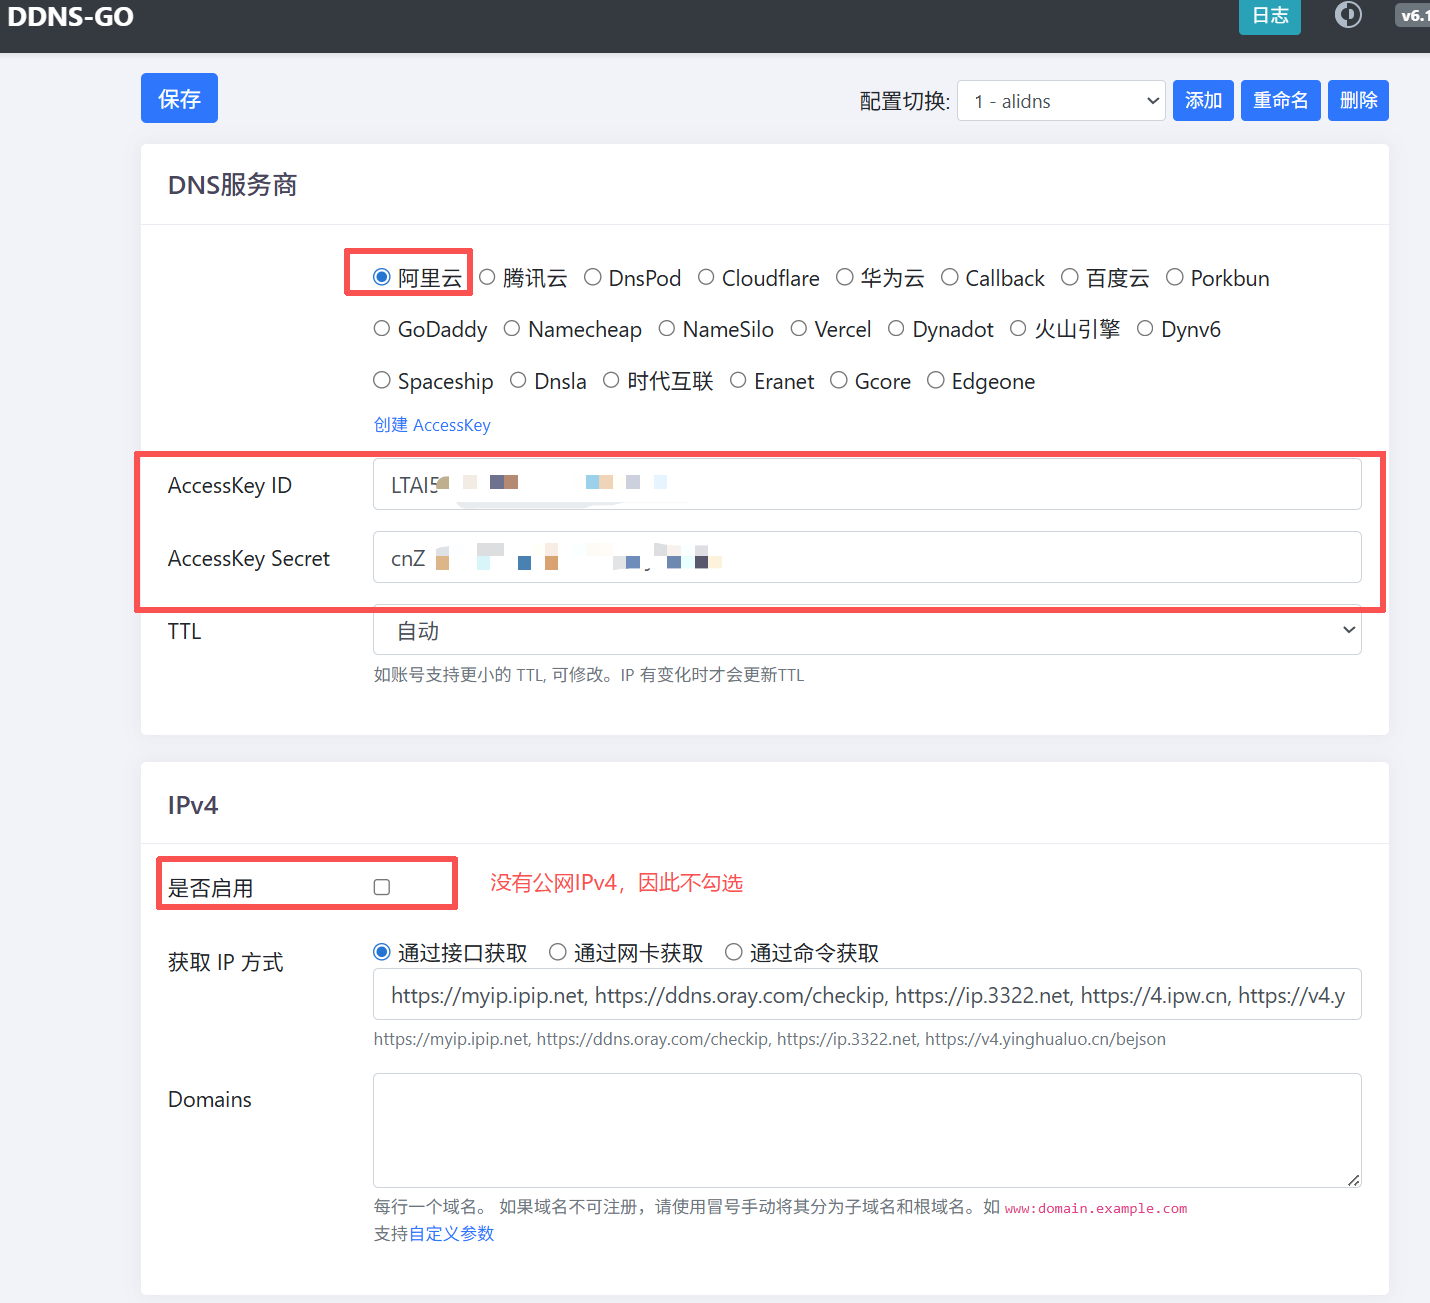Open the 自定义参数 help link
1430x1303 pixels.
tap(451, 1234)
